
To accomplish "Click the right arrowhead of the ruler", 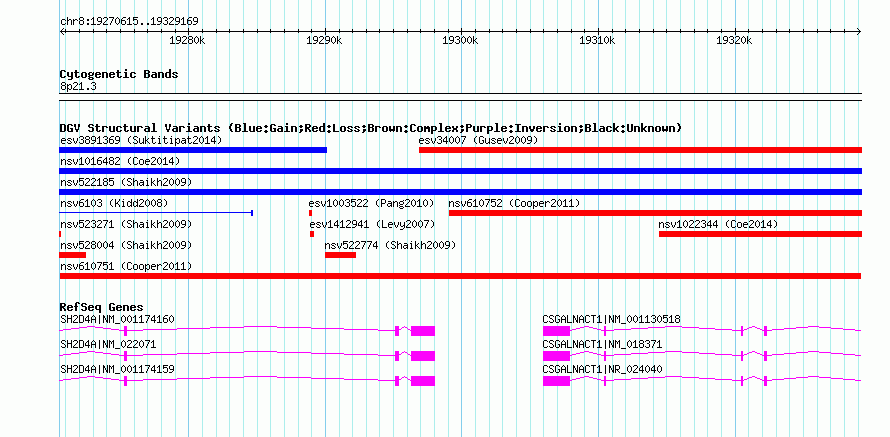I will (859, 32).
